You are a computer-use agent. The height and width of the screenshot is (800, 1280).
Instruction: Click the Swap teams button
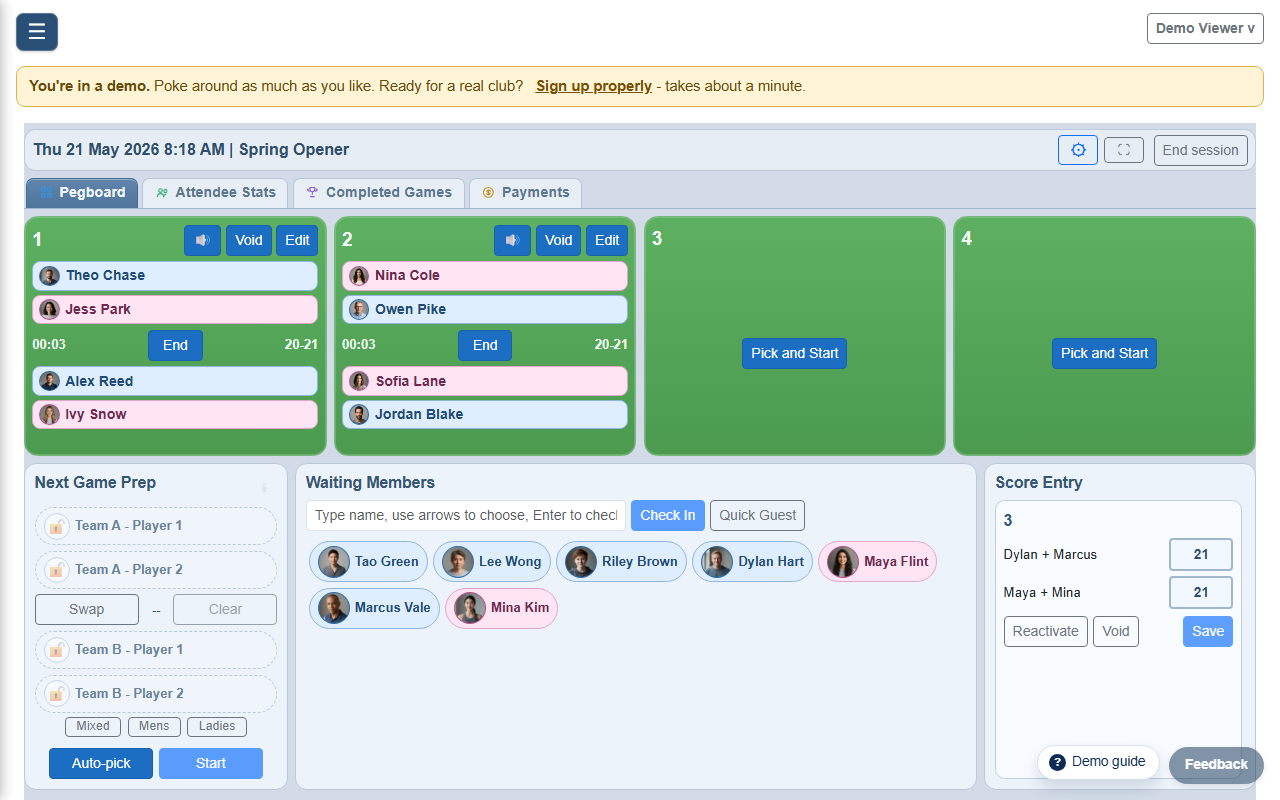(87, 609)
